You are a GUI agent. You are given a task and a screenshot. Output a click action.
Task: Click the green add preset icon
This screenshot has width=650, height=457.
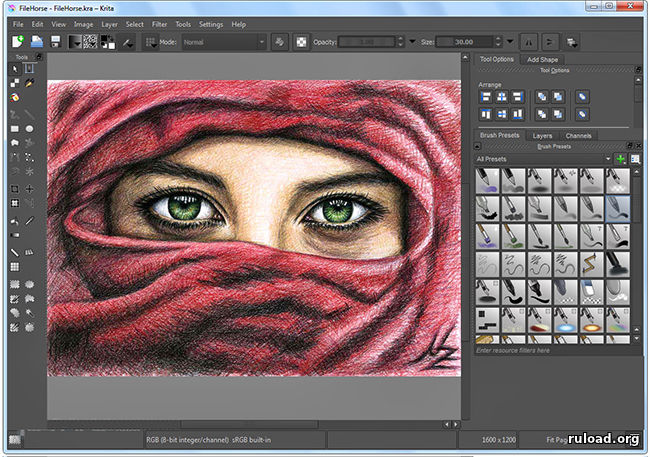click(621, 159)
